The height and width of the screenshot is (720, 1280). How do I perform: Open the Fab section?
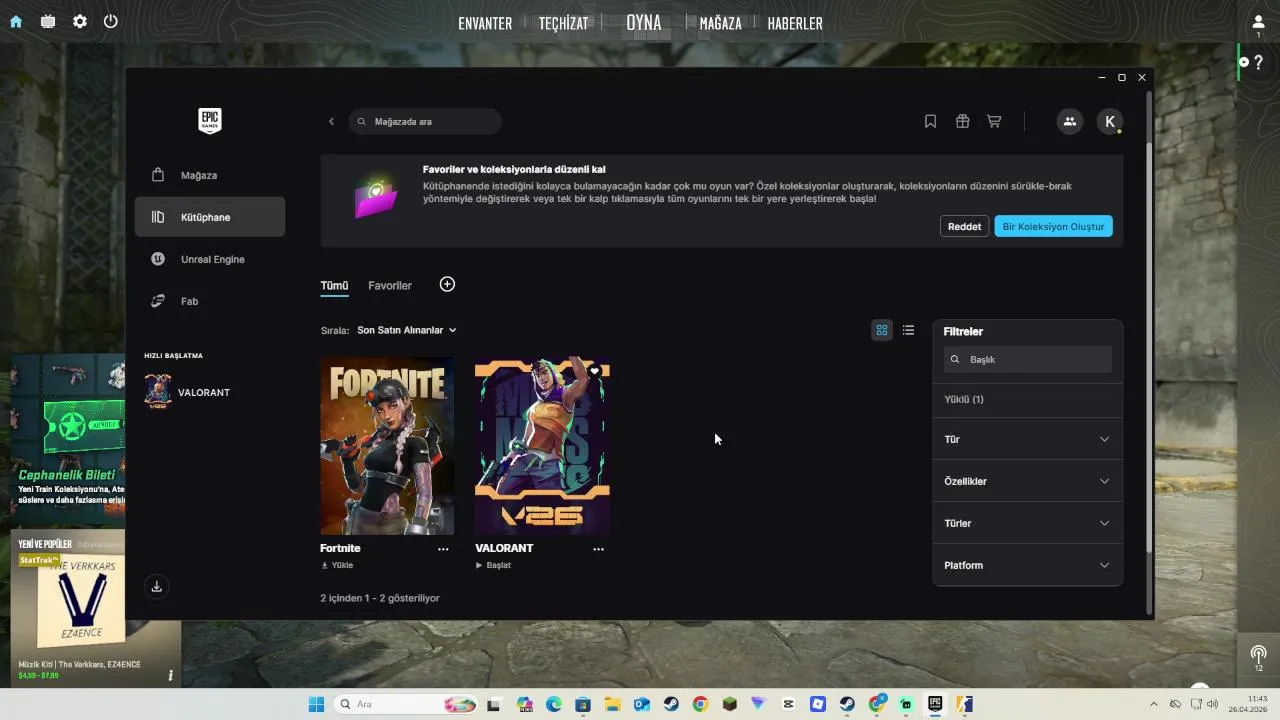(x=210, y=301)
